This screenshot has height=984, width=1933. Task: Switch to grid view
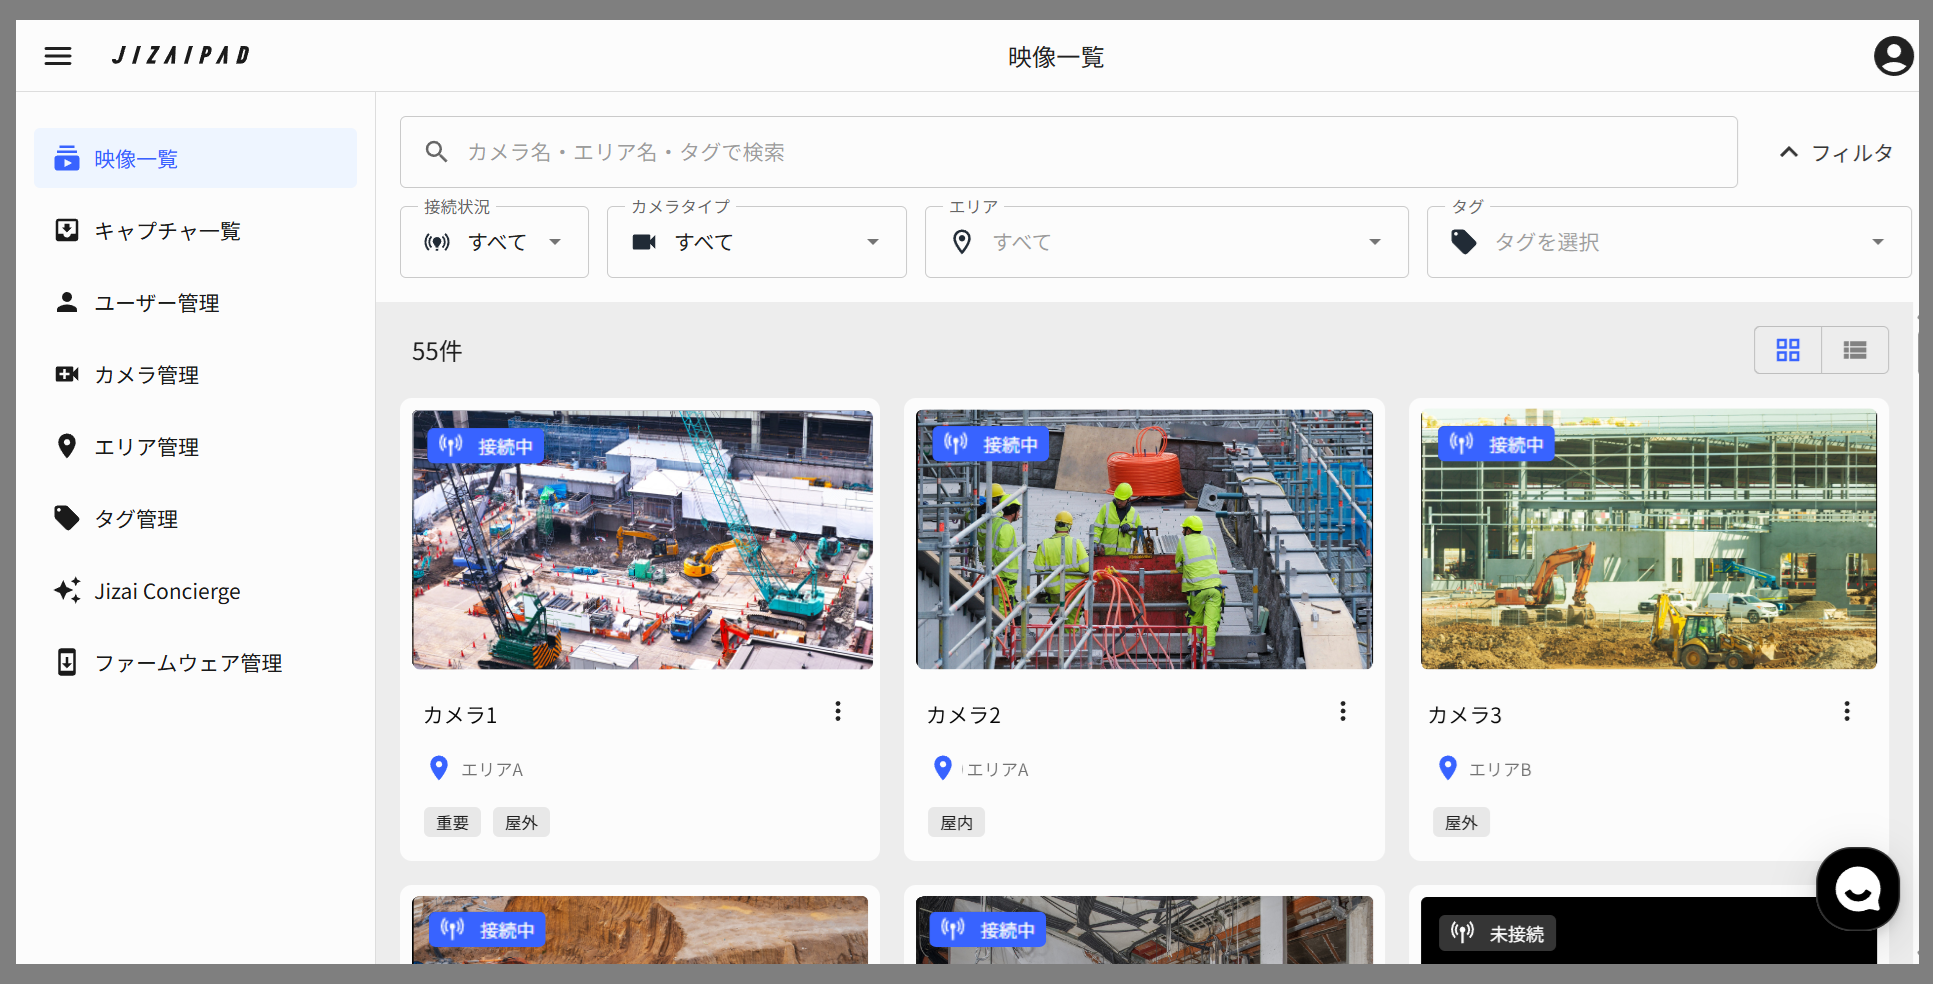[x=1788, y=350]
